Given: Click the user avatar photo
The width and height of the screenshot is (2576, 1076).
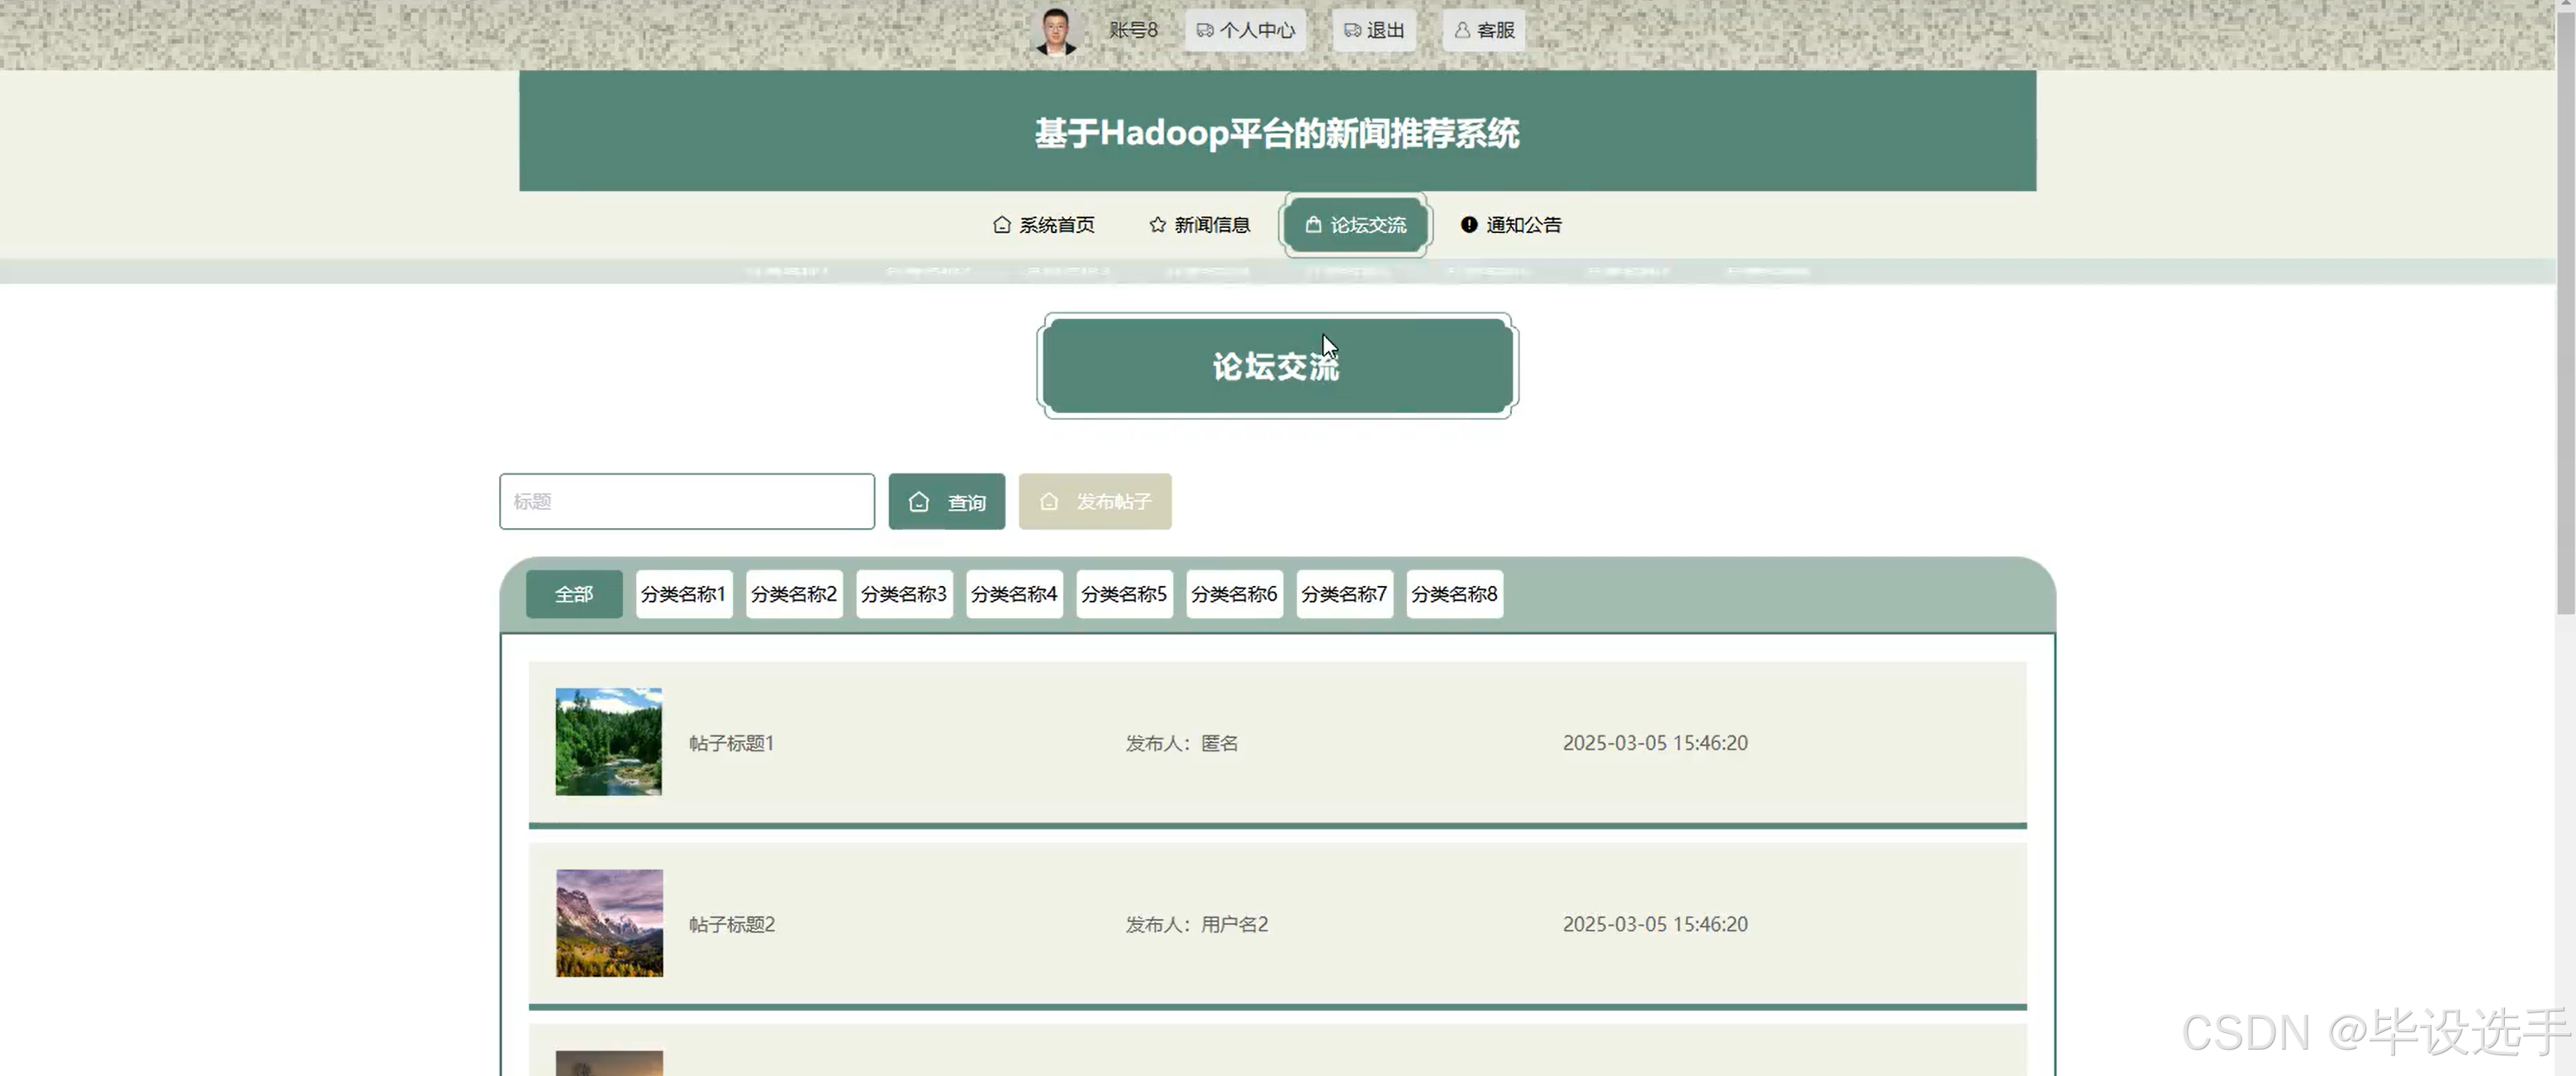Looking at the screenshot, I should 1056,31.
